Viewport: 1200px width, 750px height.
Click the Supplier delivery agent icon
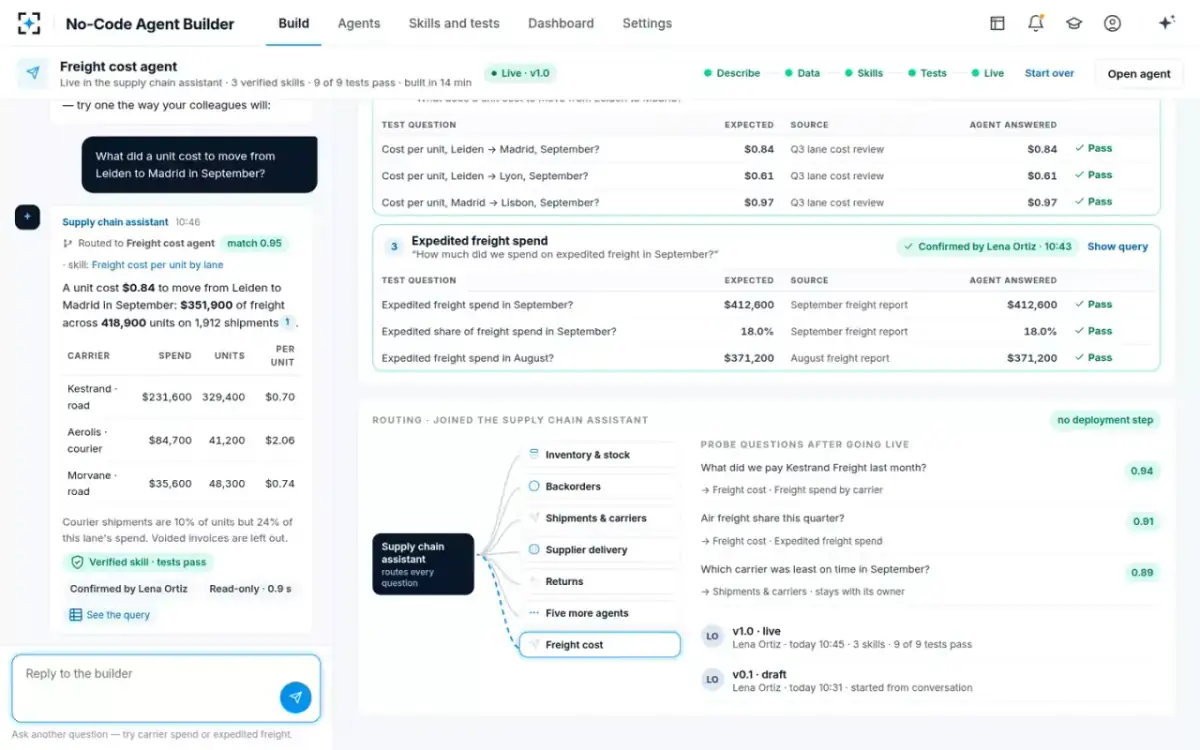[x=535, y=550]
